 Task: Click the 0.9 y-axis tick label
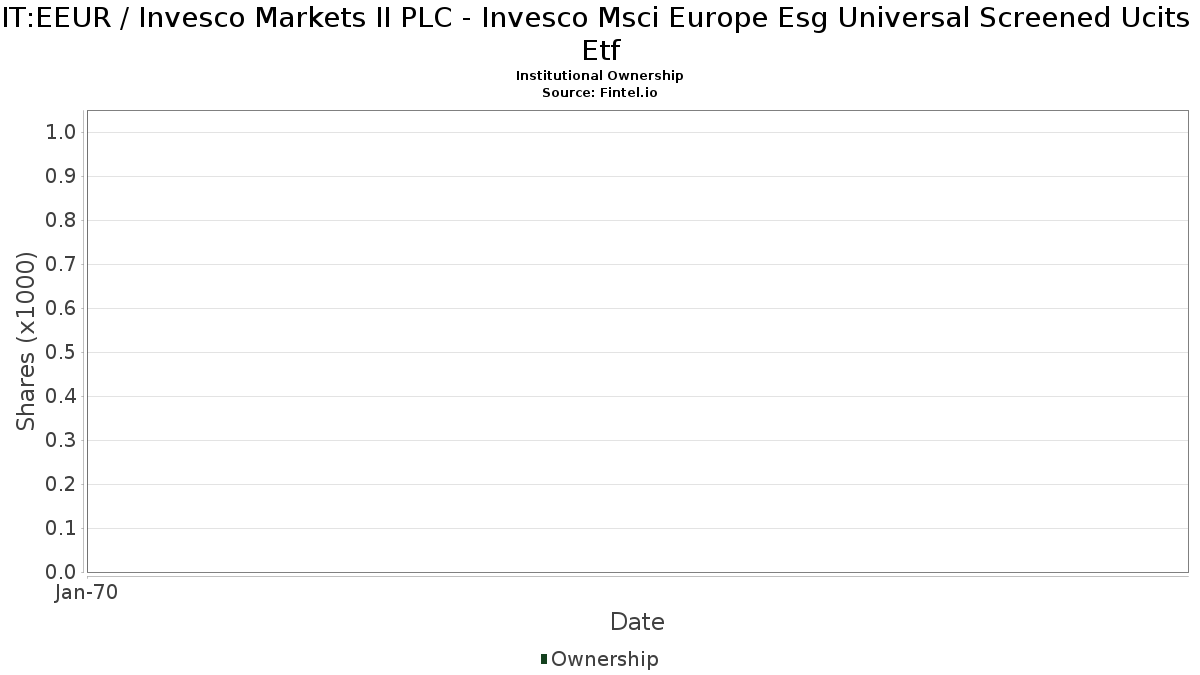click(x=62, y=177)
